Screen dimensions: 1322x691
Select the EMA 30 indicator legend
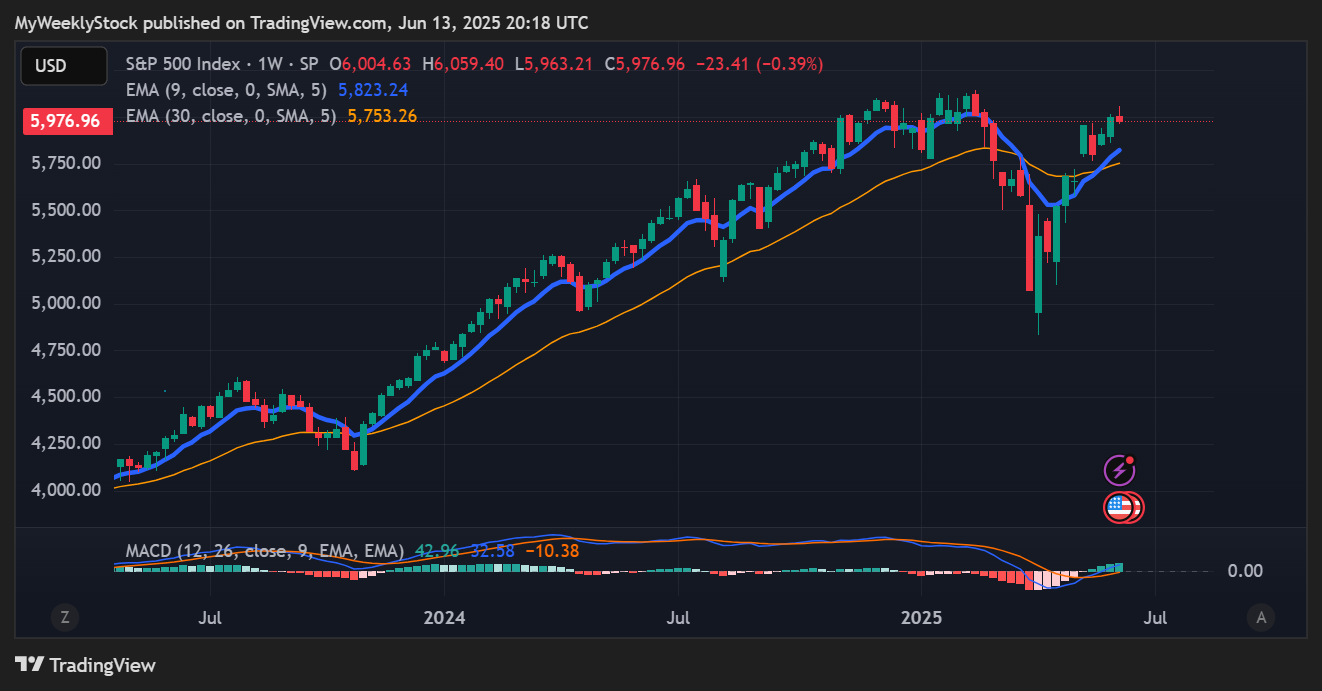click(233, 116)
